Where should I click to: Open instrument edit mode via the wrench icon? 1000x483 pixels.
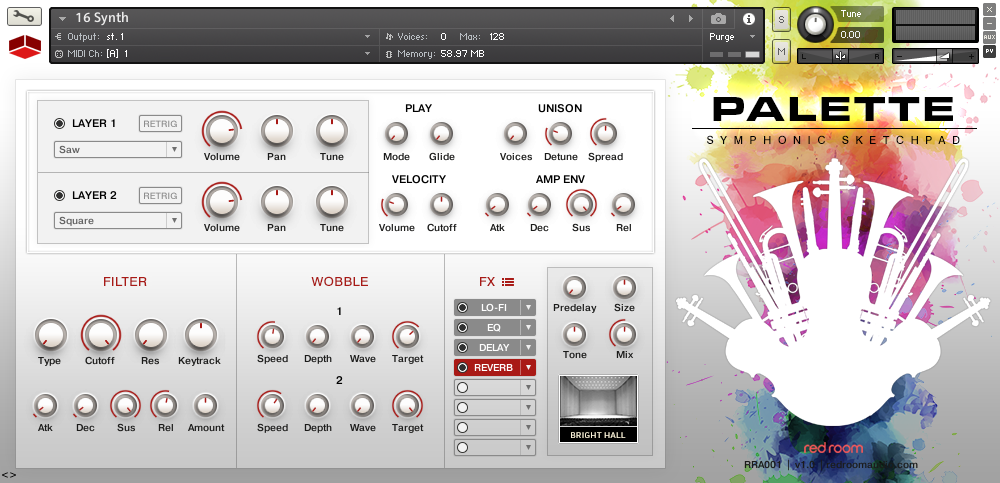tap(24, 17)
